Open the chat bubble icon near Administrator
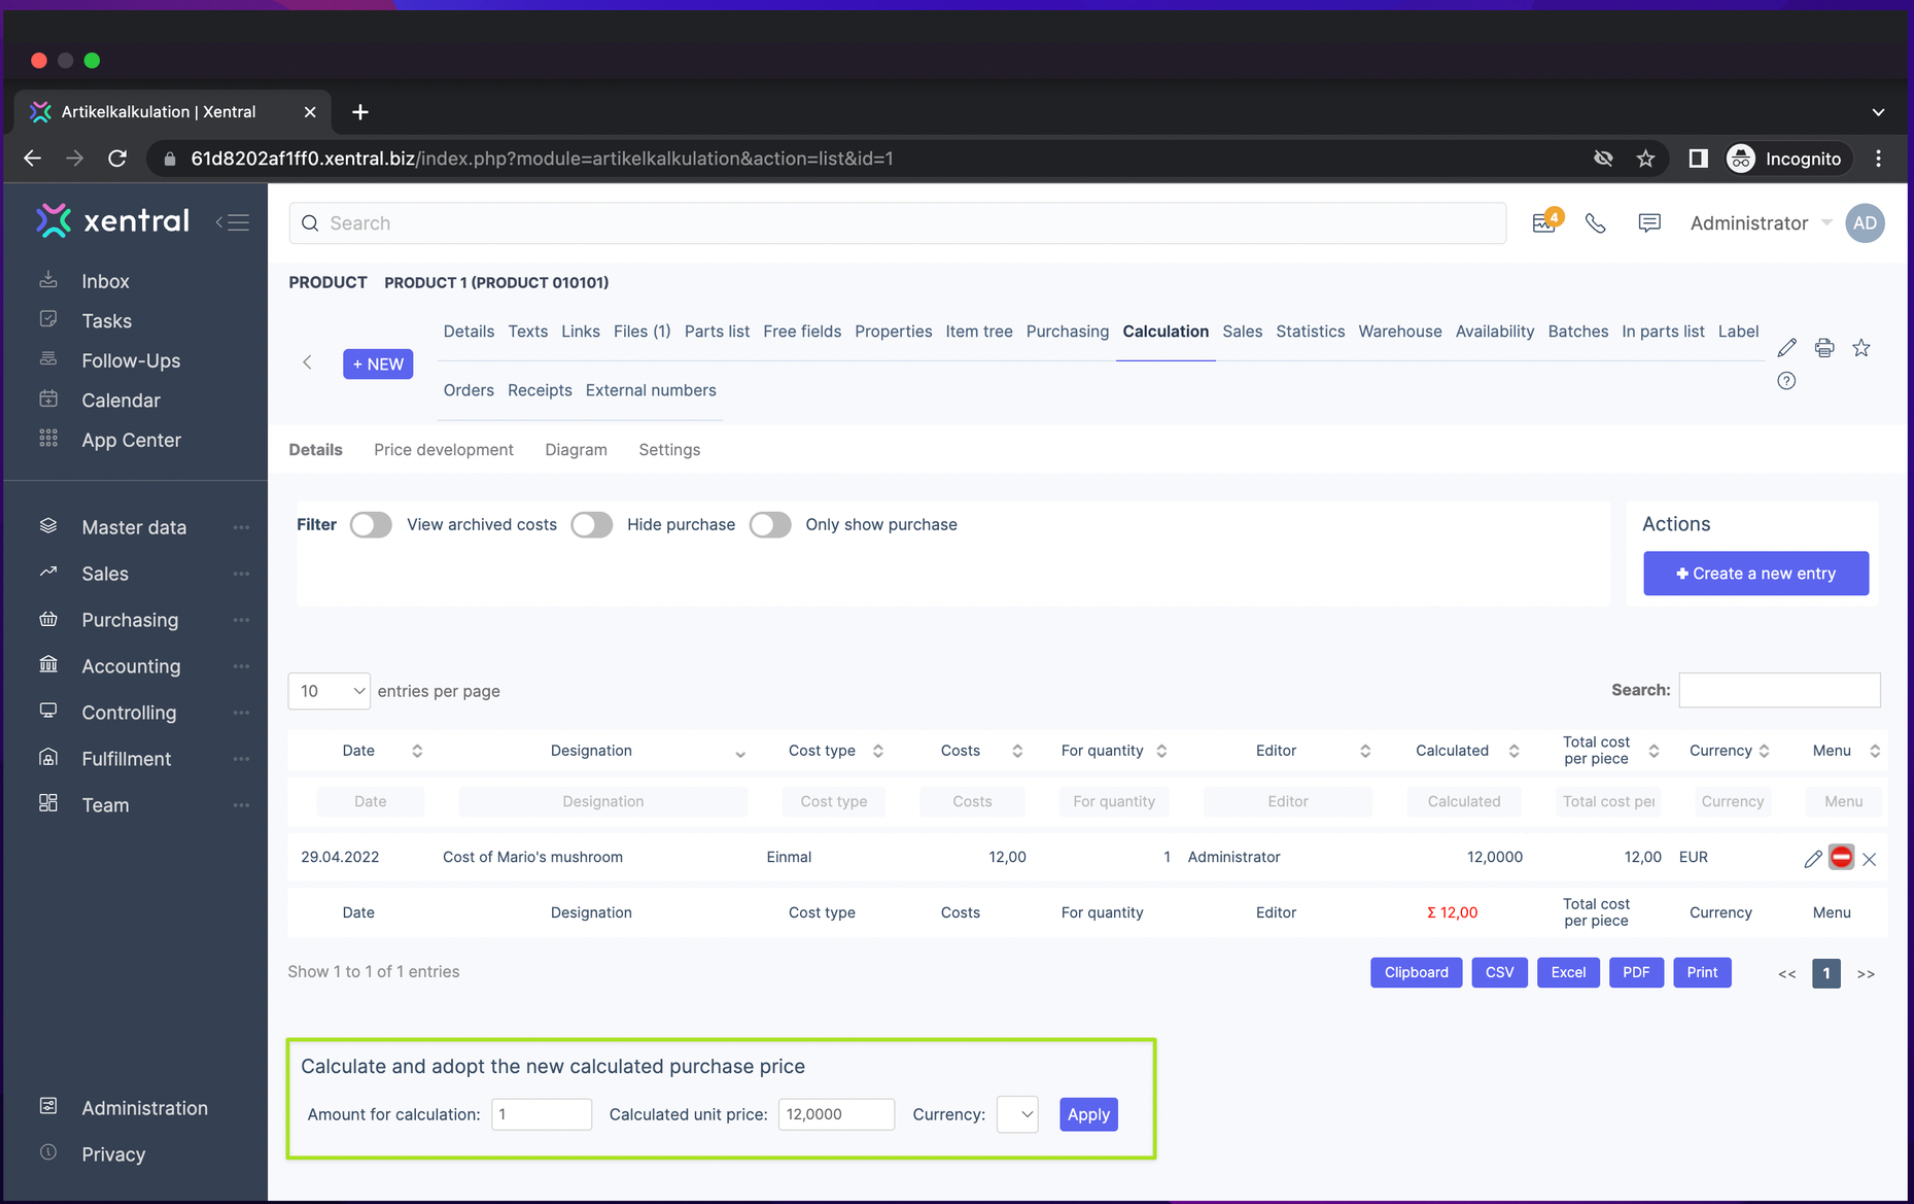The width and height of the screenshot is (1914, 1204). (x=1648, y=223)
